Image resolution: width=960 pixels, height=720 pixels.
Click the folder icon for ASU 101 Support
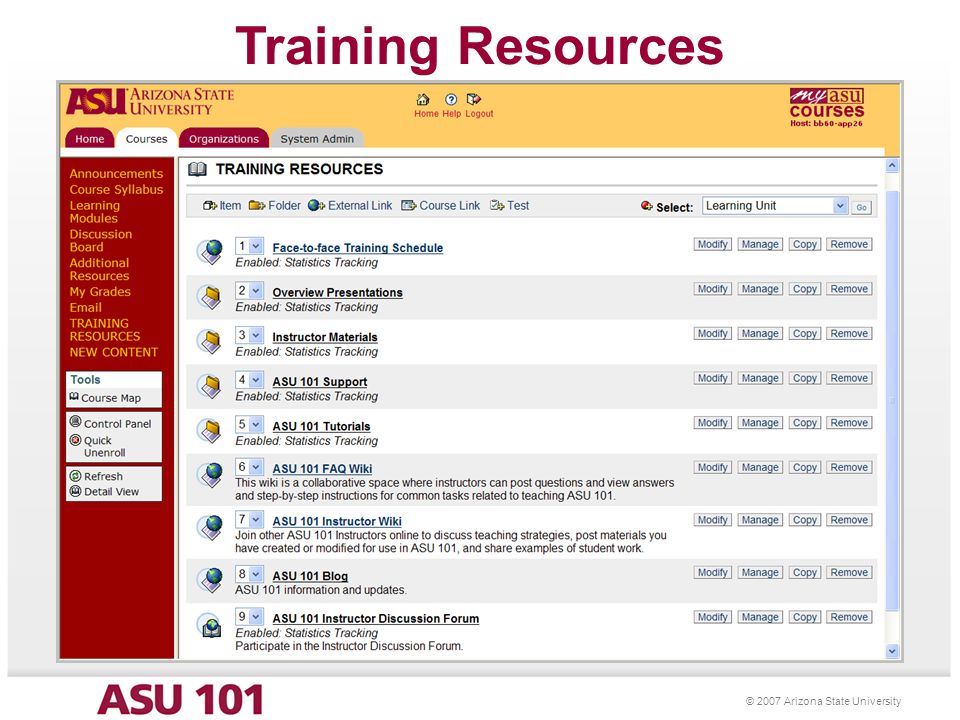(211, 386)
